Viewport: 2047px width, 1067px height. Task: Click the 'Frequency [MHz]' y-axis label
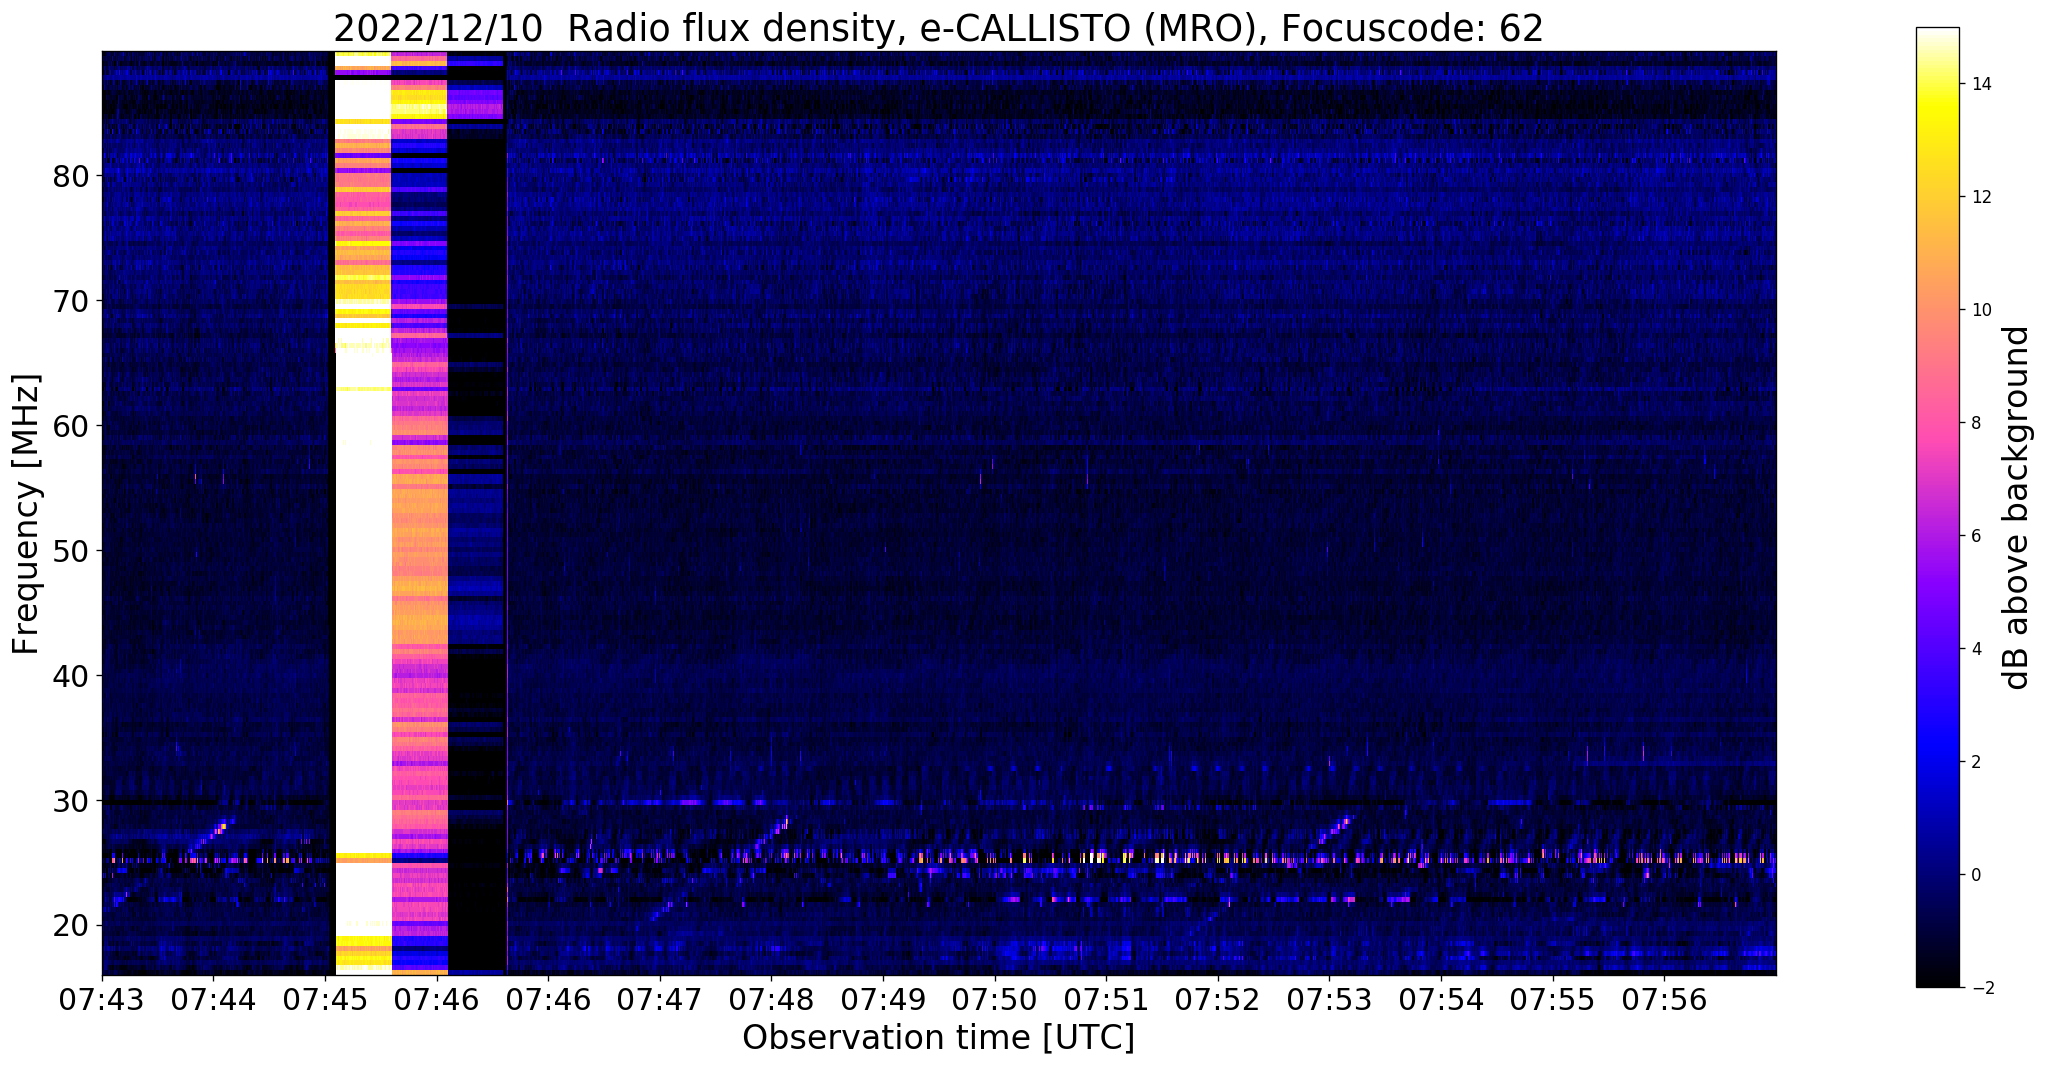27,514
